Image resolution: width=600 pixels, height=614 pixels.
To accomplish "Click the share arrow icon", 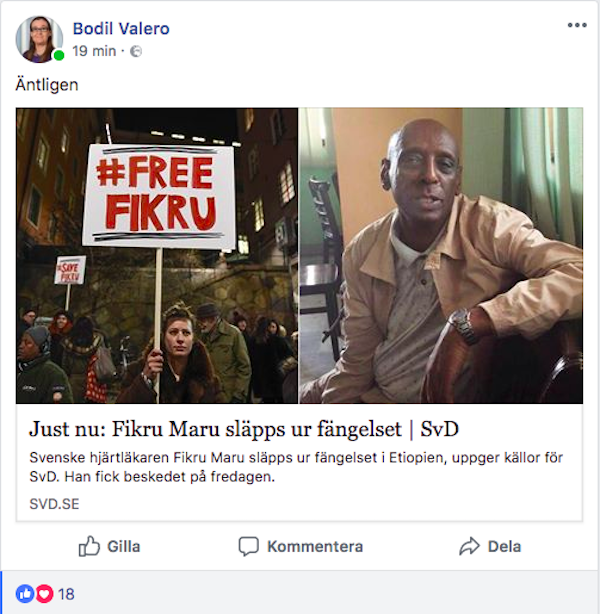I will coord(469,546).
